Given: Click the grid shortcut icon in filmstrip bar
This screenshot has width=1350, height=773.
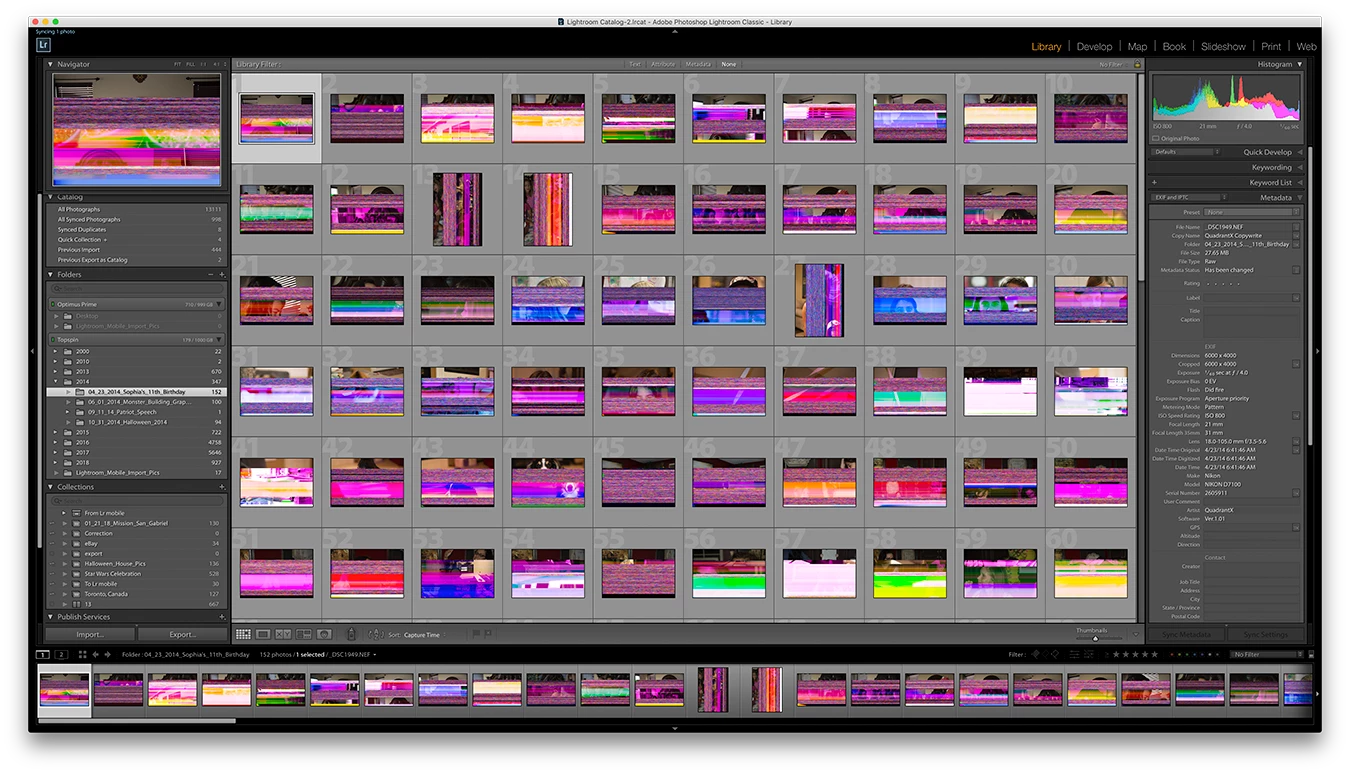Looking at the screenshot, I should [x=82, y=655].
